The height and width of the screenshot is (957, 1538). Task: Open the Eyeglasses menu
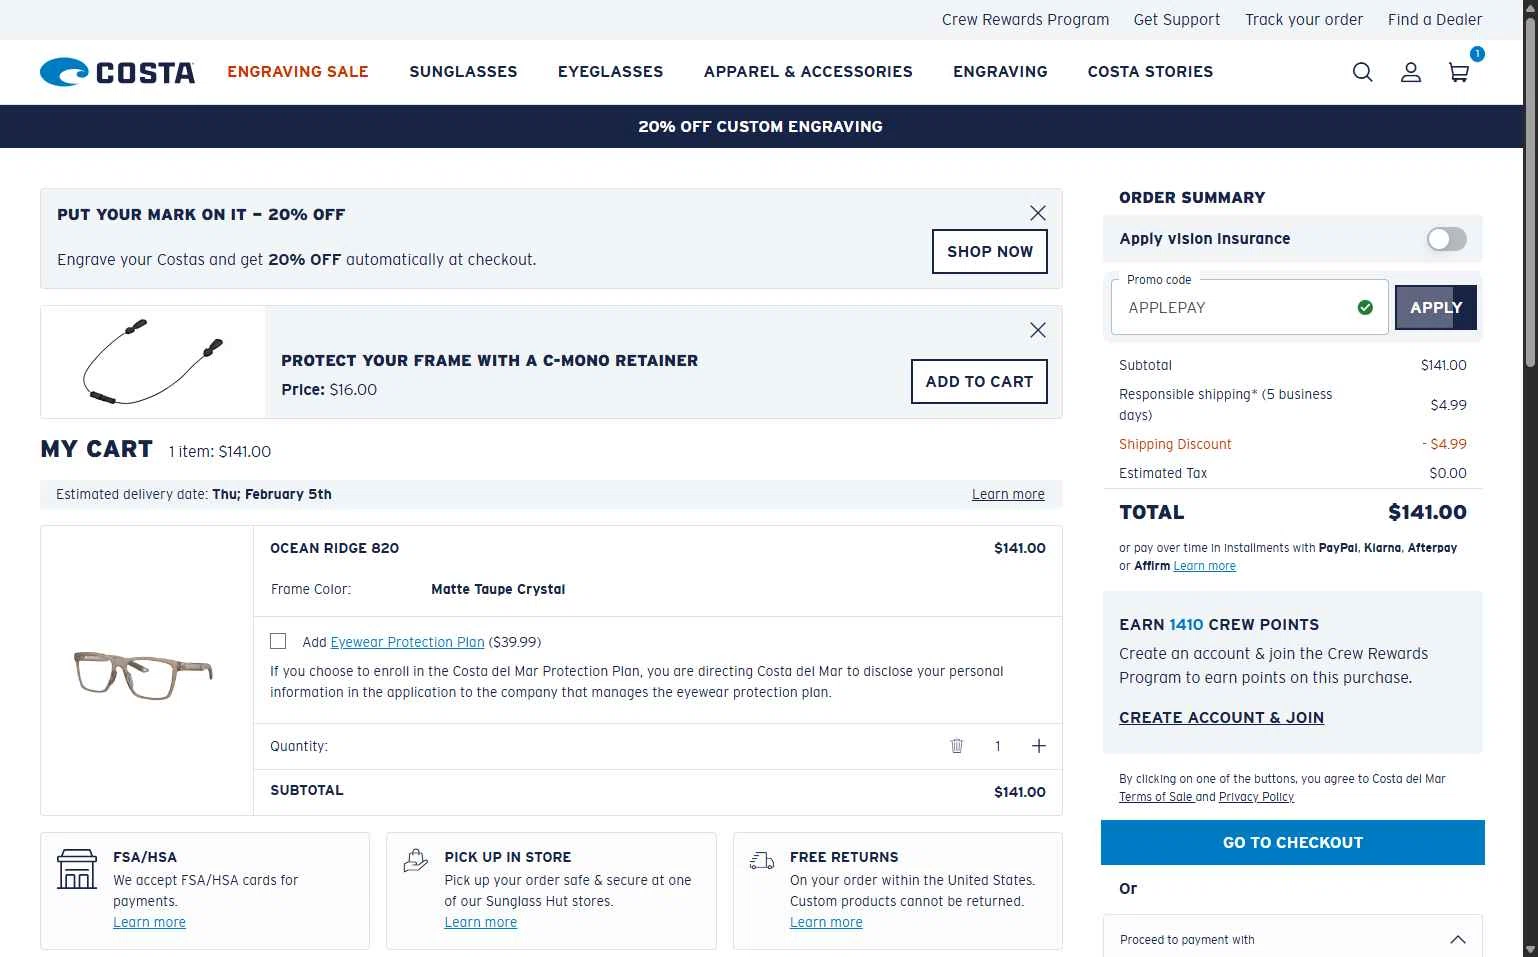pos(610,72)
